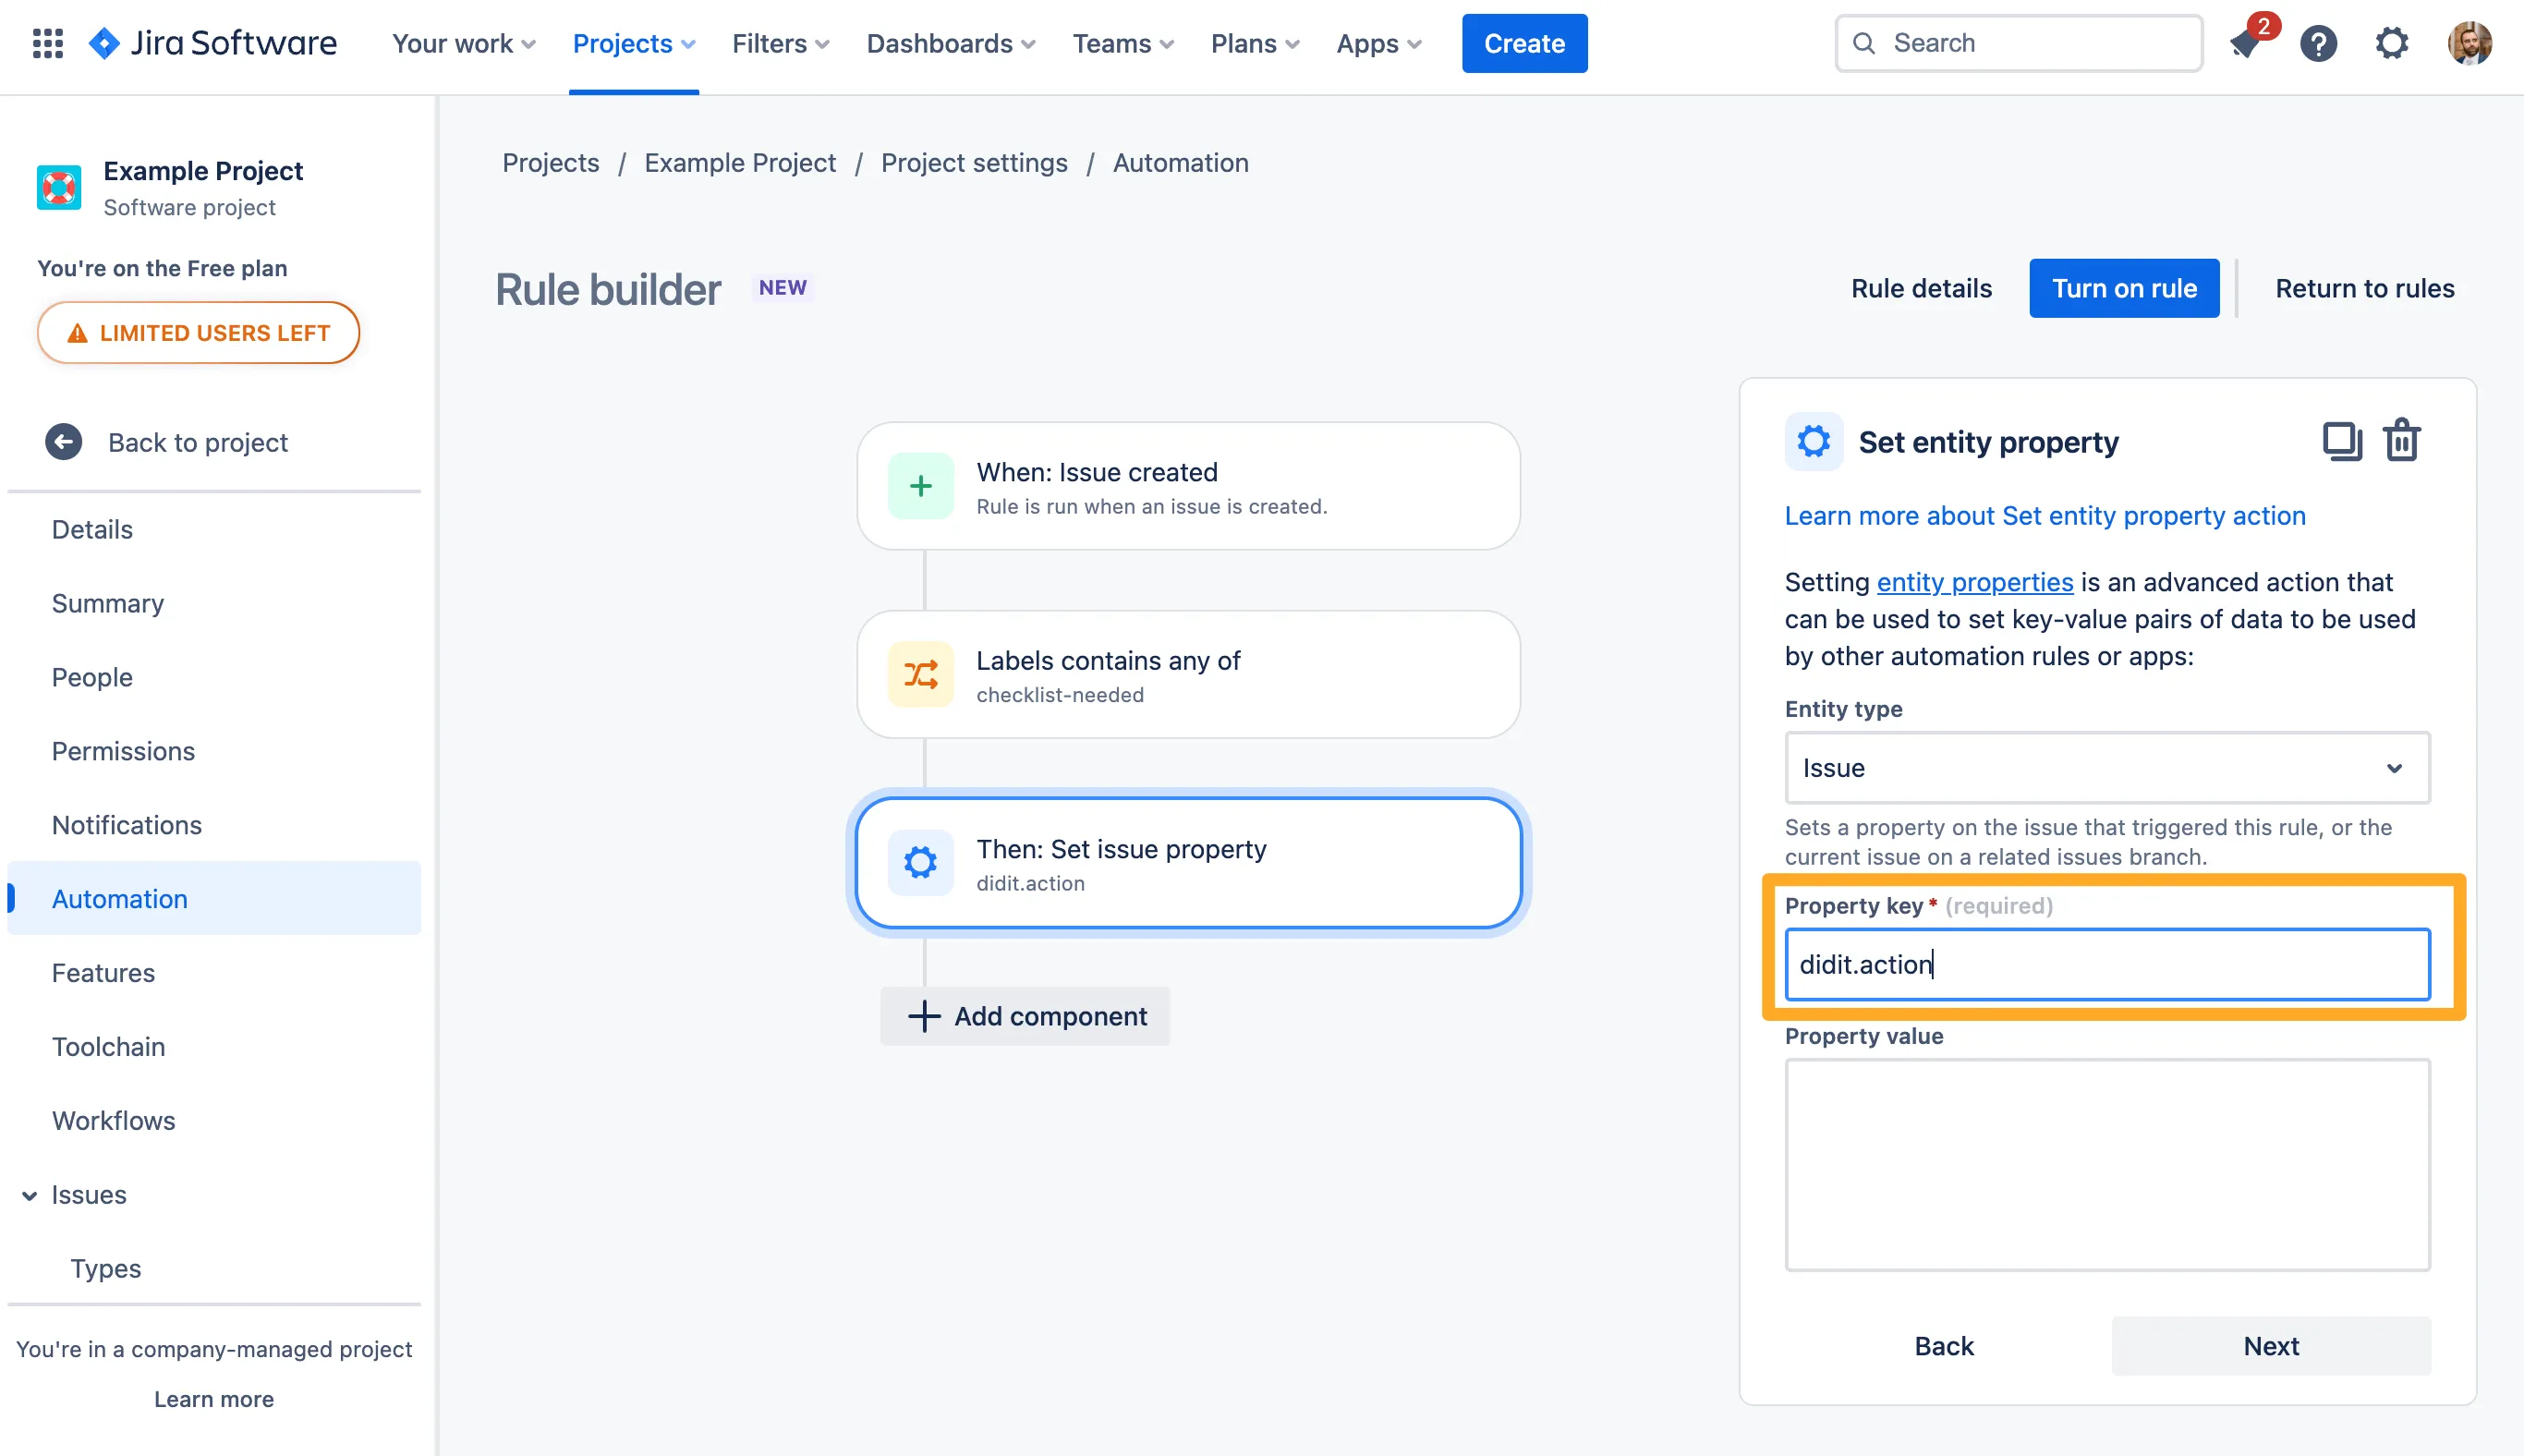Delete component using trash icon
The width and height of the screenshot is (2524, 1456).
point(2401,441)
